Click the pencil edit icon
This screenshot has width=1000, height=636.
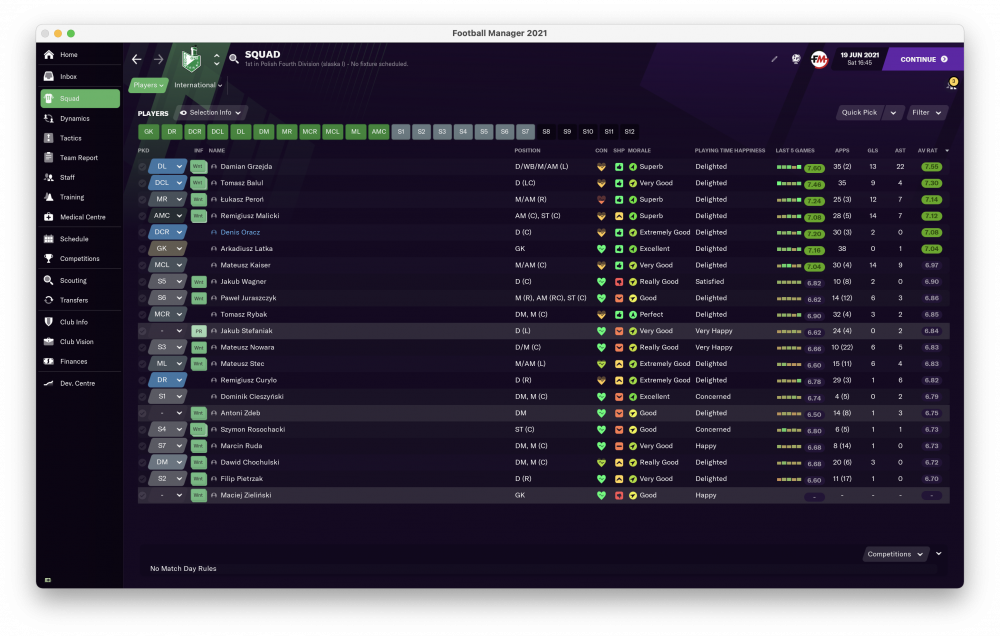tap(774, 59)
